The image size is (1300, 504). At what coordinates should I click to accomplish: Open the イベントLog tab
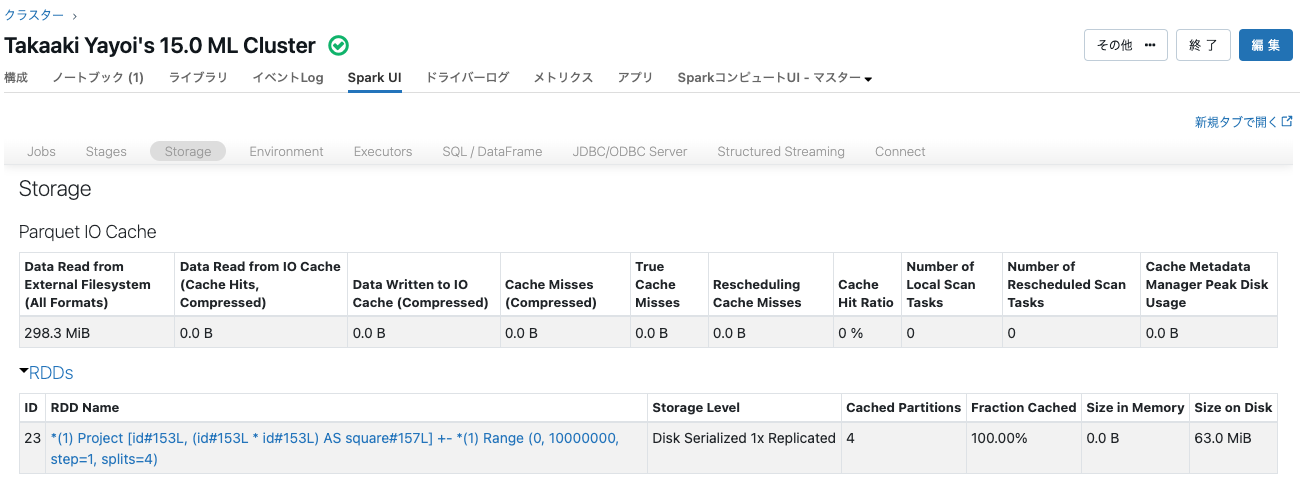pyautogui.click(x=288, y=78)
